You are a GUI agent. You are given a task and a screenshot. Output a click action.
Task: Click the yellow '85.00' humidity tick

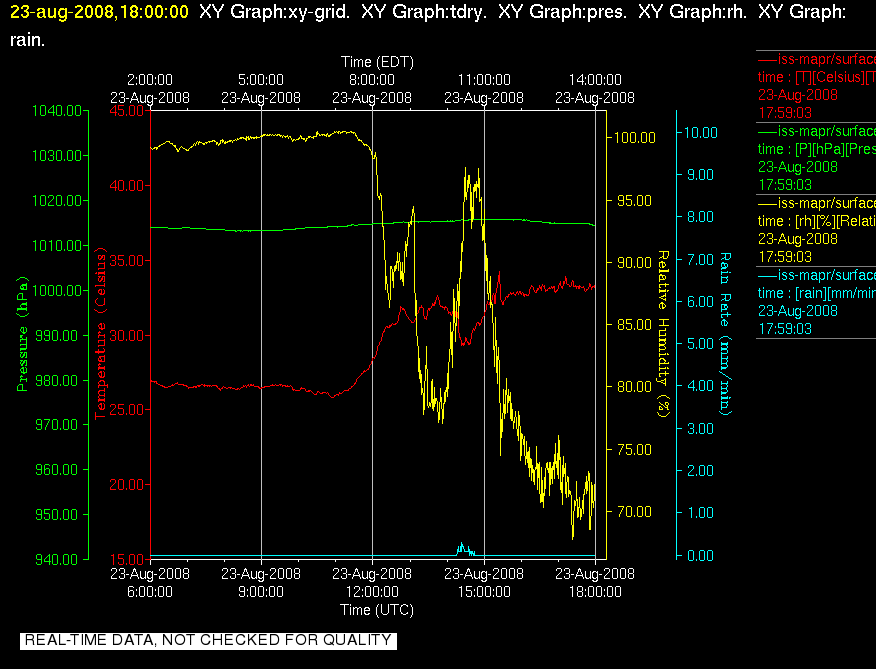pos(635,325)
